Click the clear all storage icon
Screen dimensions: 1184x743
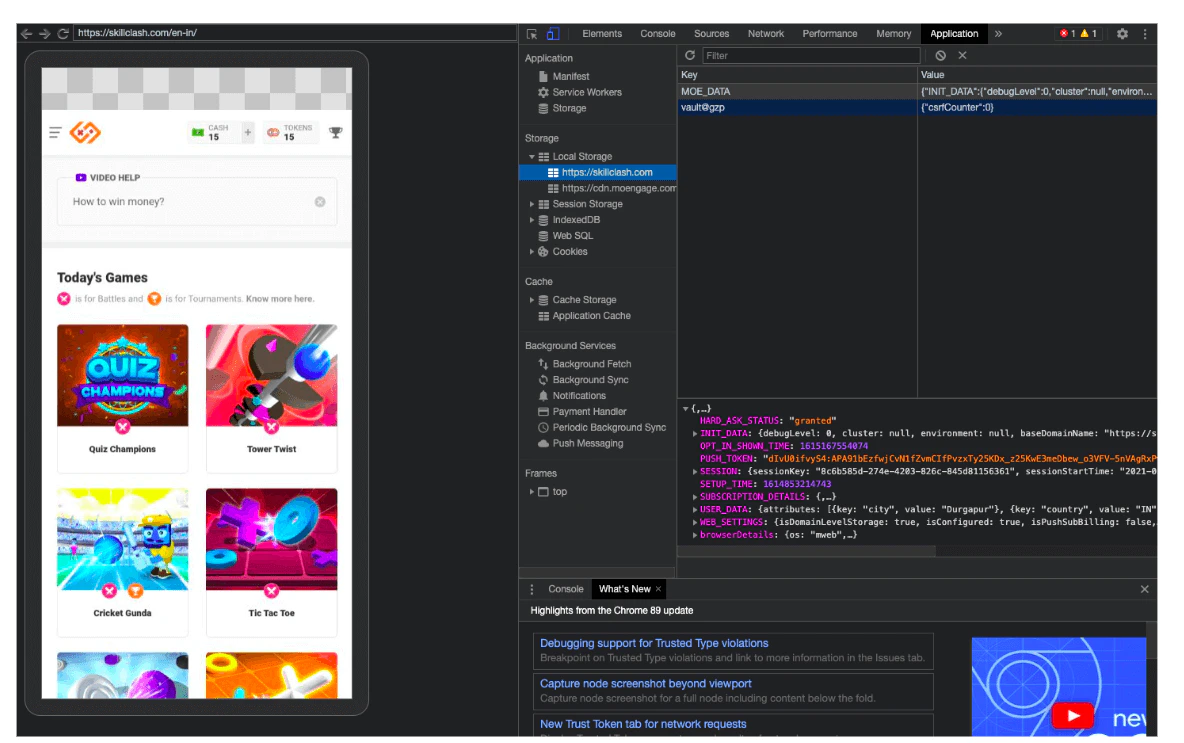coord(941,56)
